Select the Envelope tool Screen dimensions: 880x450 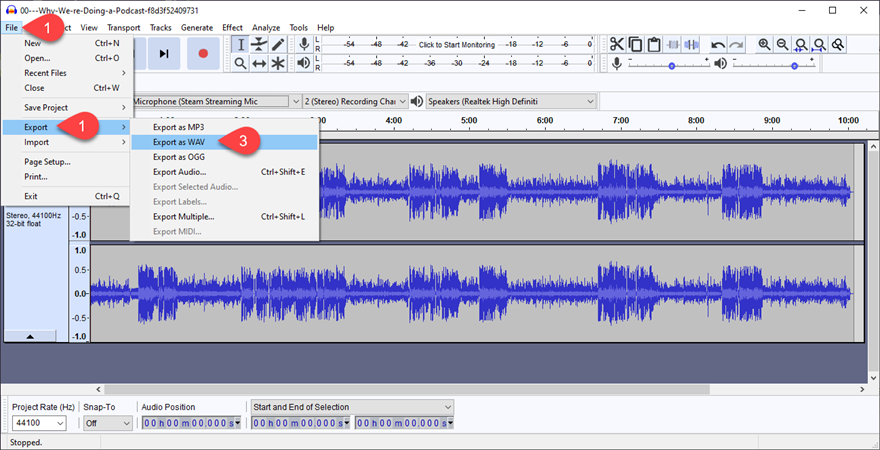coord(259,44)
